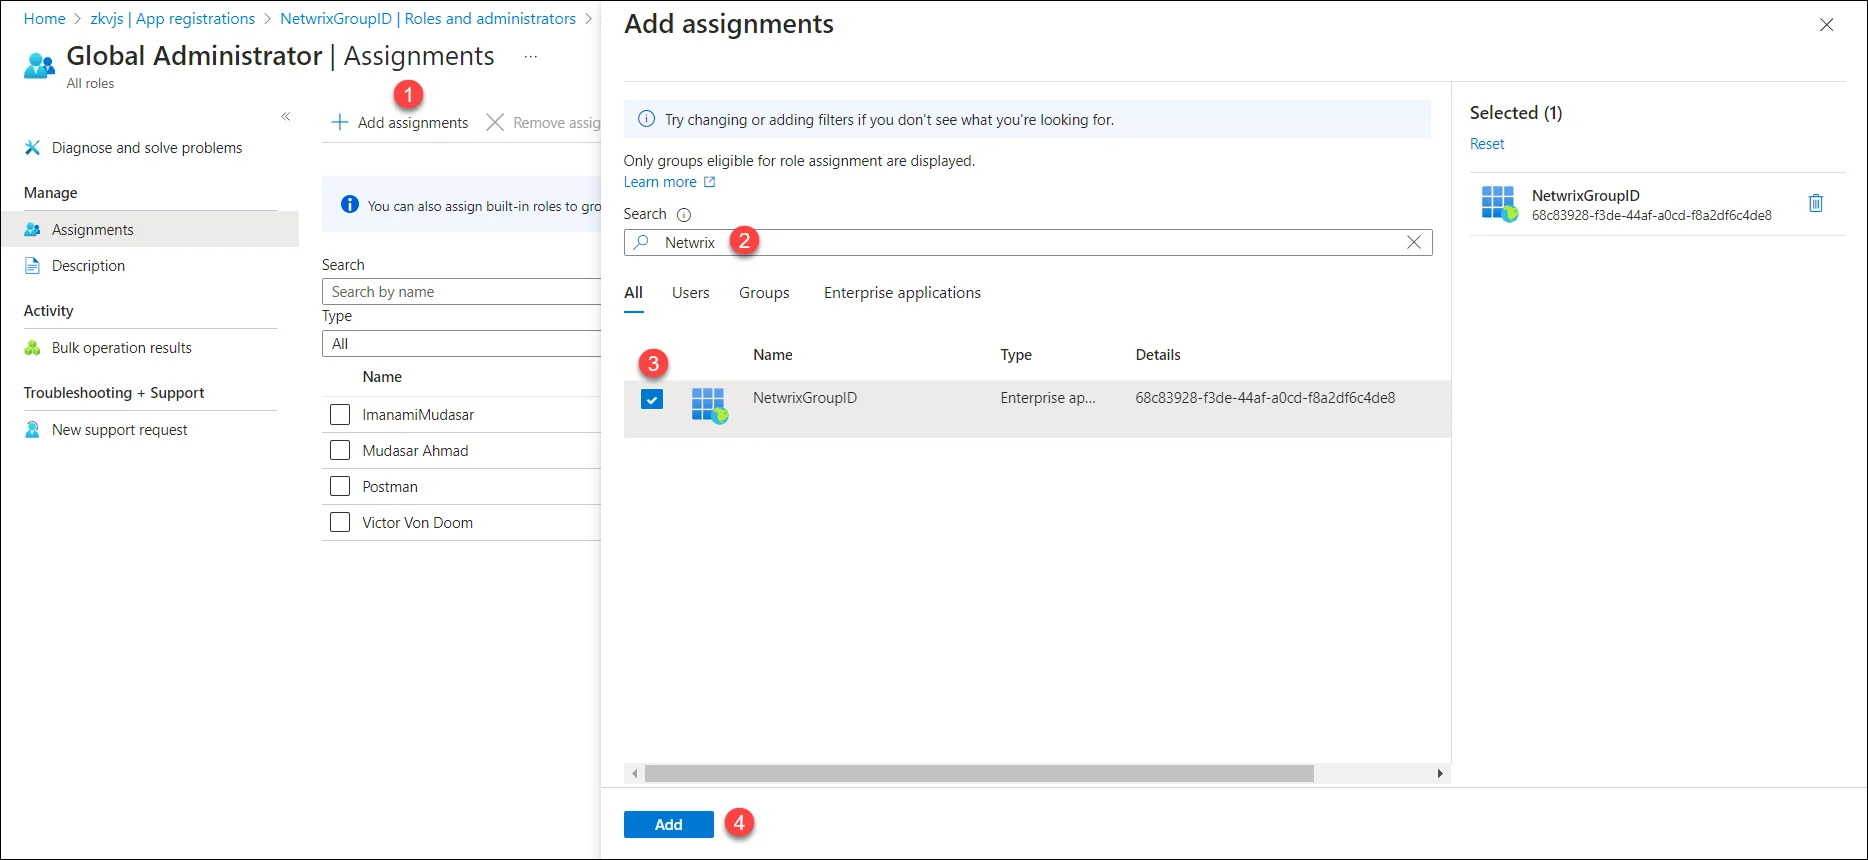Clear the Netwrix search text
This screenshot has width=1868, height=860.
point(1414,242)
